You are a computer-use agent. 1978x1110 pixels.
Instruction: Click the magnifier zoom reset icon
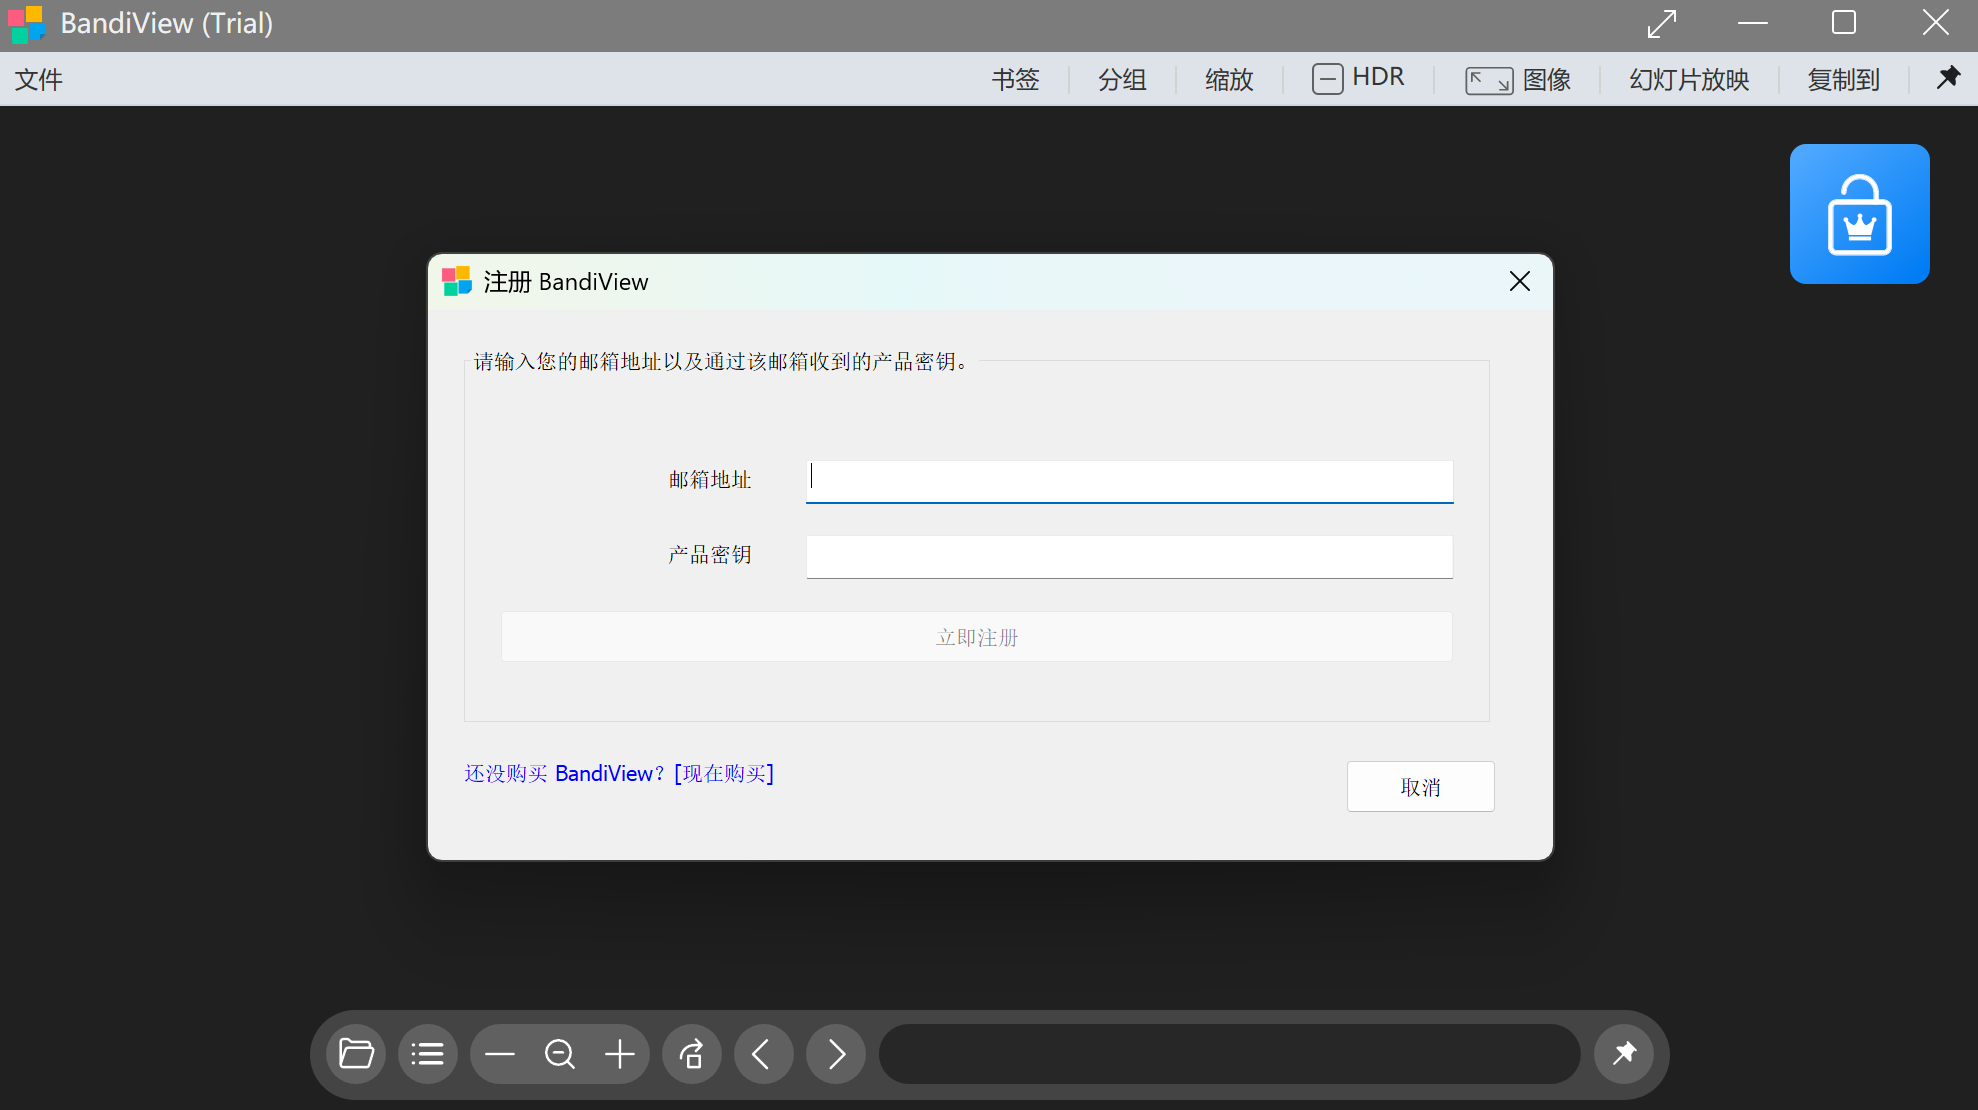560,1054
